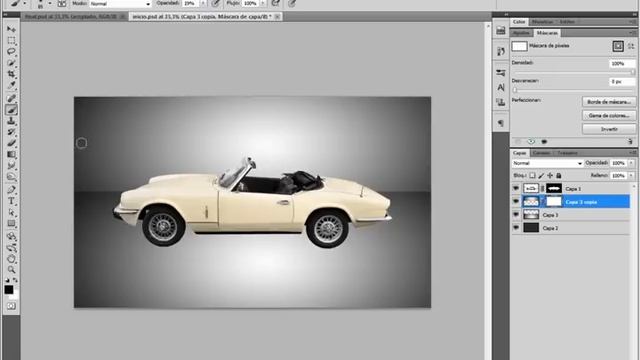640x360 pixels.
Task: Select the Lasso tool
Action: [x=11, y=52]
